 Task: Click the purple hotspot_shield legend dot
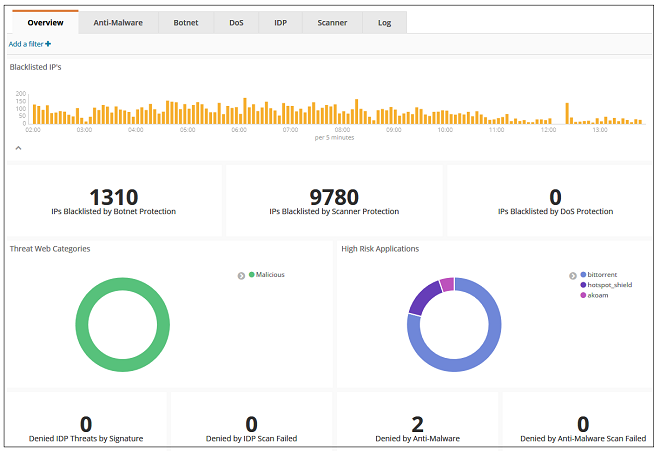tap(583, 284)
